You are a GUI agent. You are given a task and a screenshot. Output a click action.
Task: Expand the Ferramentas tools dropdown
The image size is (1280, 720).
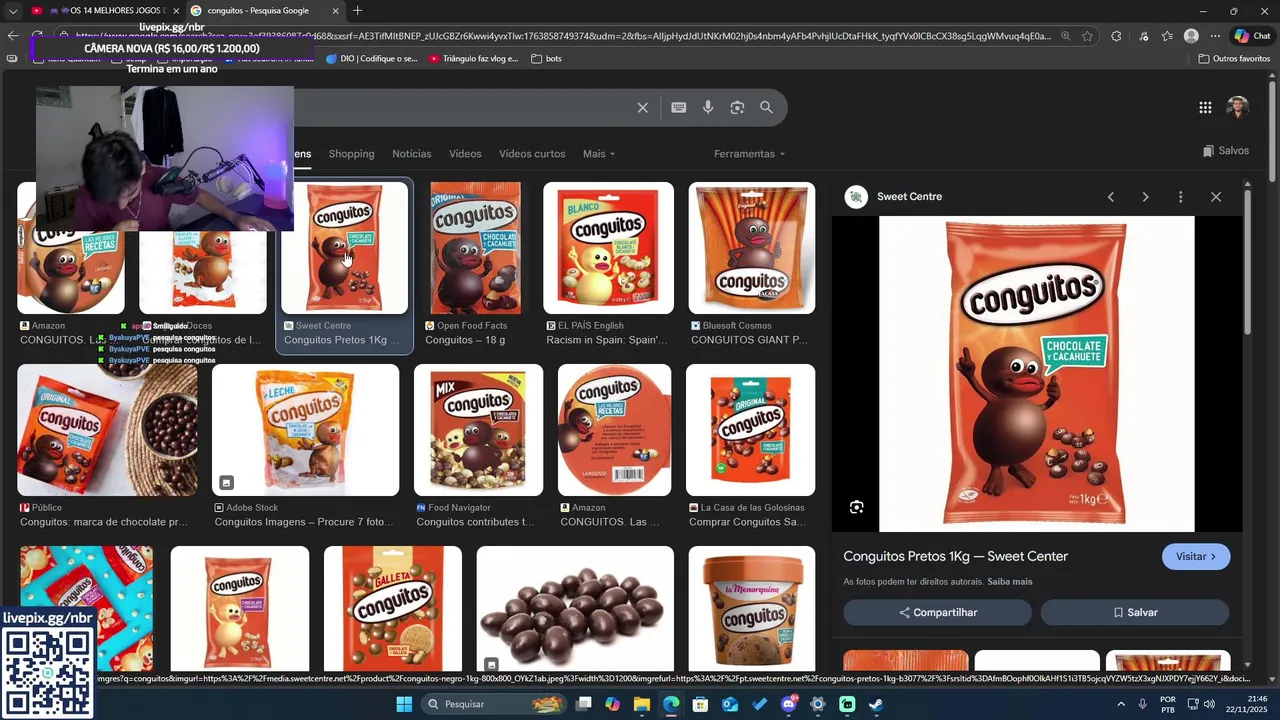pyautogui.click(x=750, y=154)
